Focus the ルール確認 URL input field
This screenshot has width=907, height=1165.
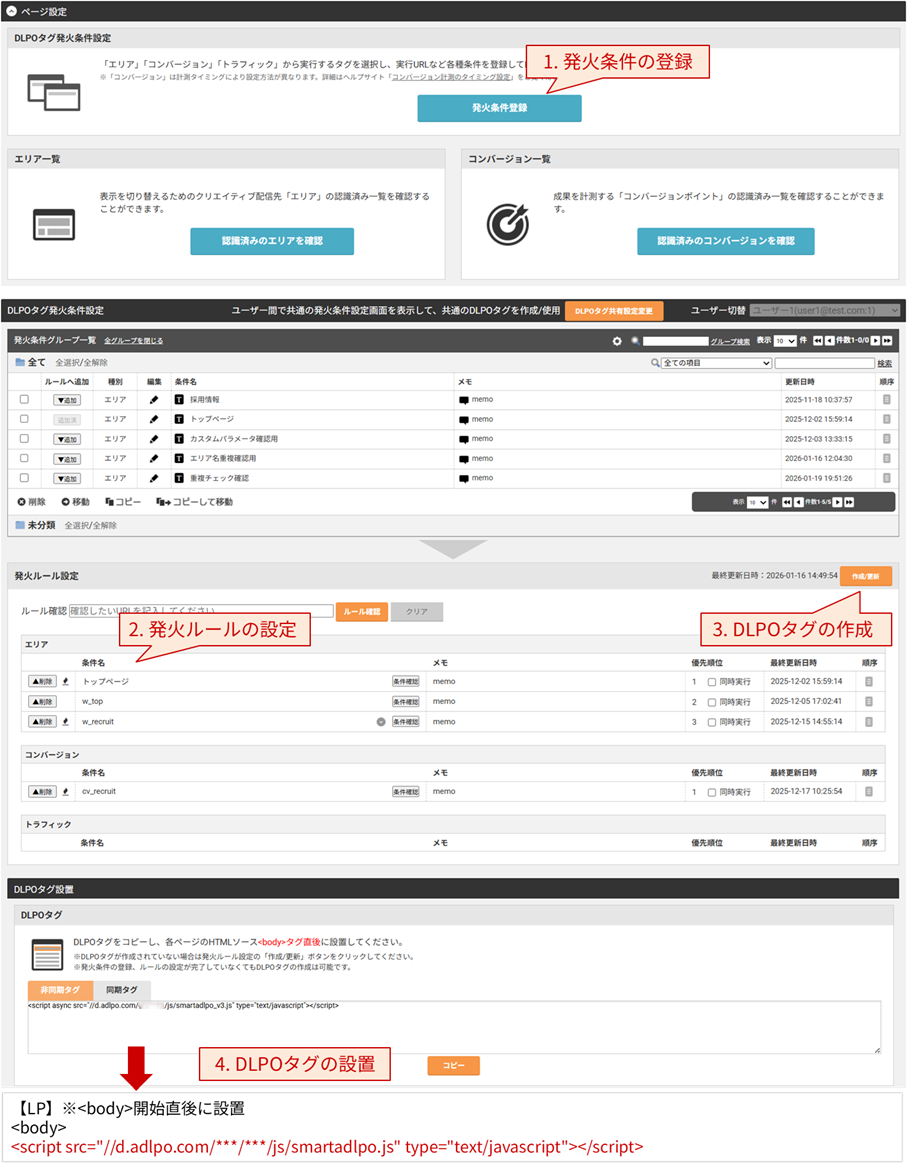(x=201, y=611)
